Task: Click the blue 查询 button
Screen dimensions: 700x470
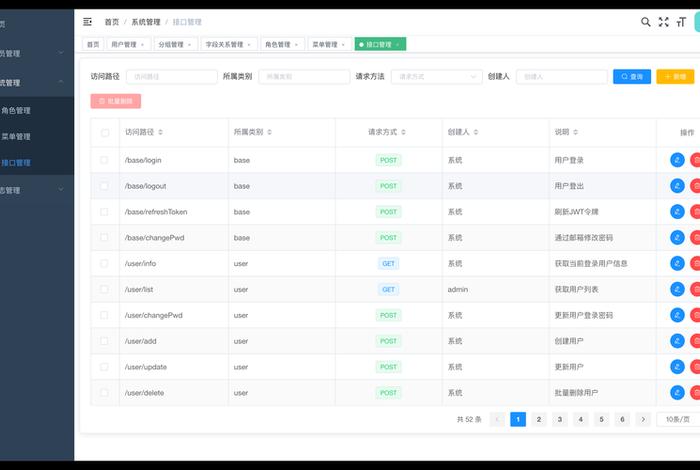Action: coord(632,76)
